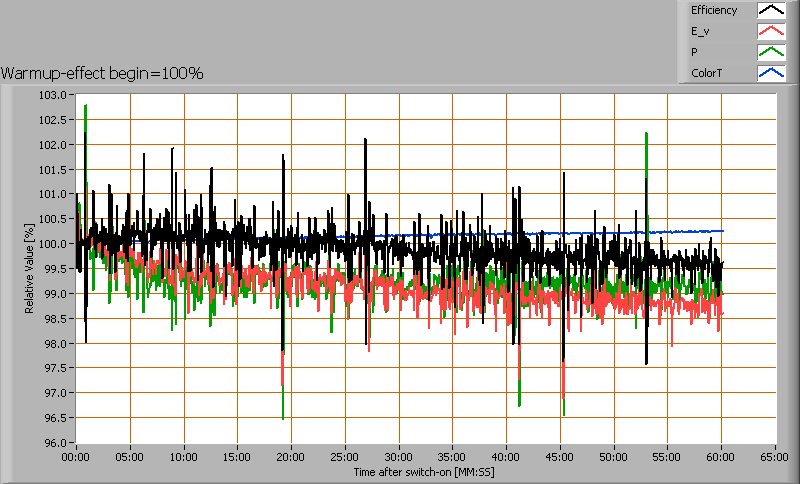800x484 pixels.
Task: Click the black Efficiency line icon in legend
Action: click(770, 11)
